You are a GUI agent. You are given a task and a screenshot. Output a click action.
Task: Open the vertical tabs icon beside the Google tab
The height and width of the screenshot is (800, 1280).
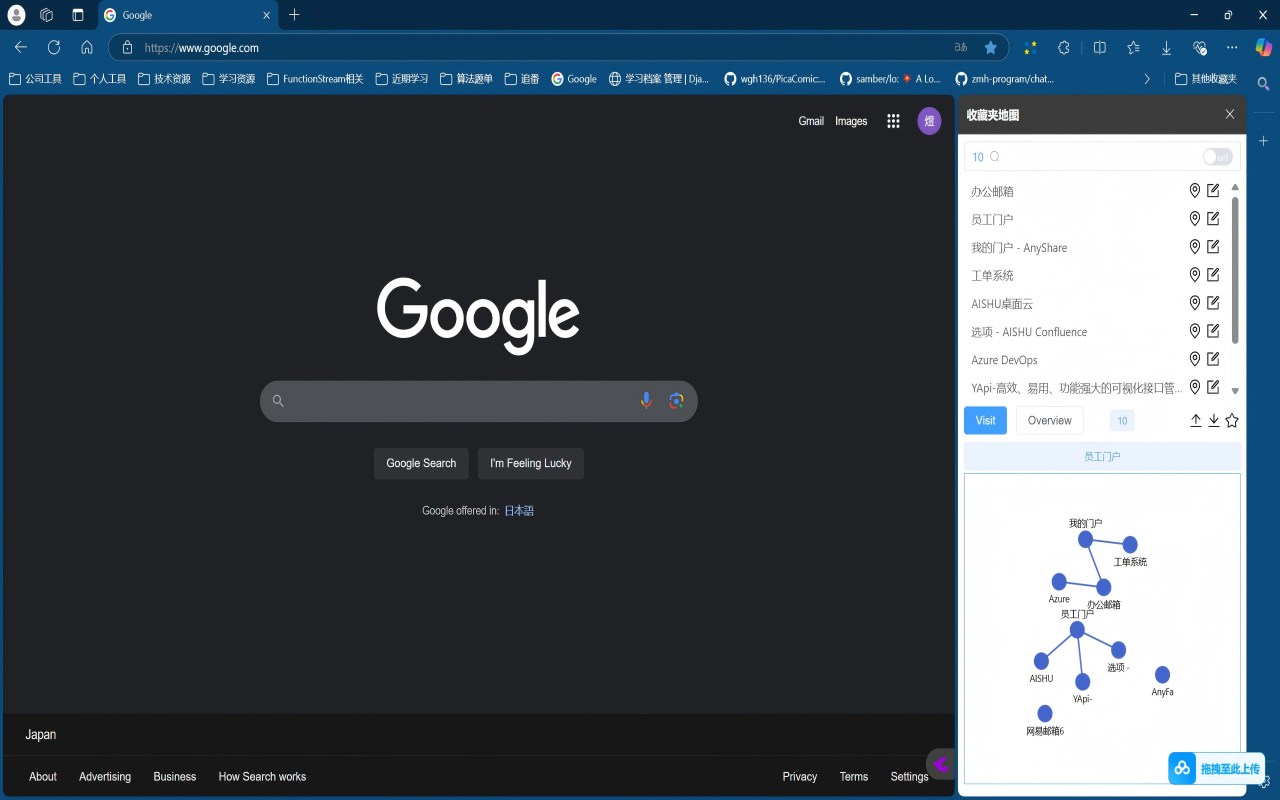tap(78, 15)
